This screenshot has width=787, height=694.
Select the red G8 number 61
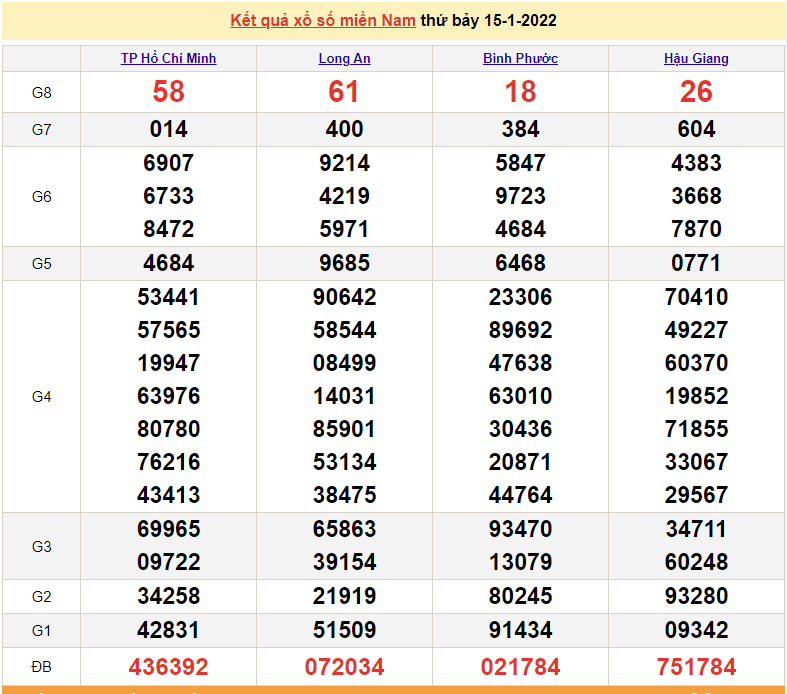click(344, 92)
